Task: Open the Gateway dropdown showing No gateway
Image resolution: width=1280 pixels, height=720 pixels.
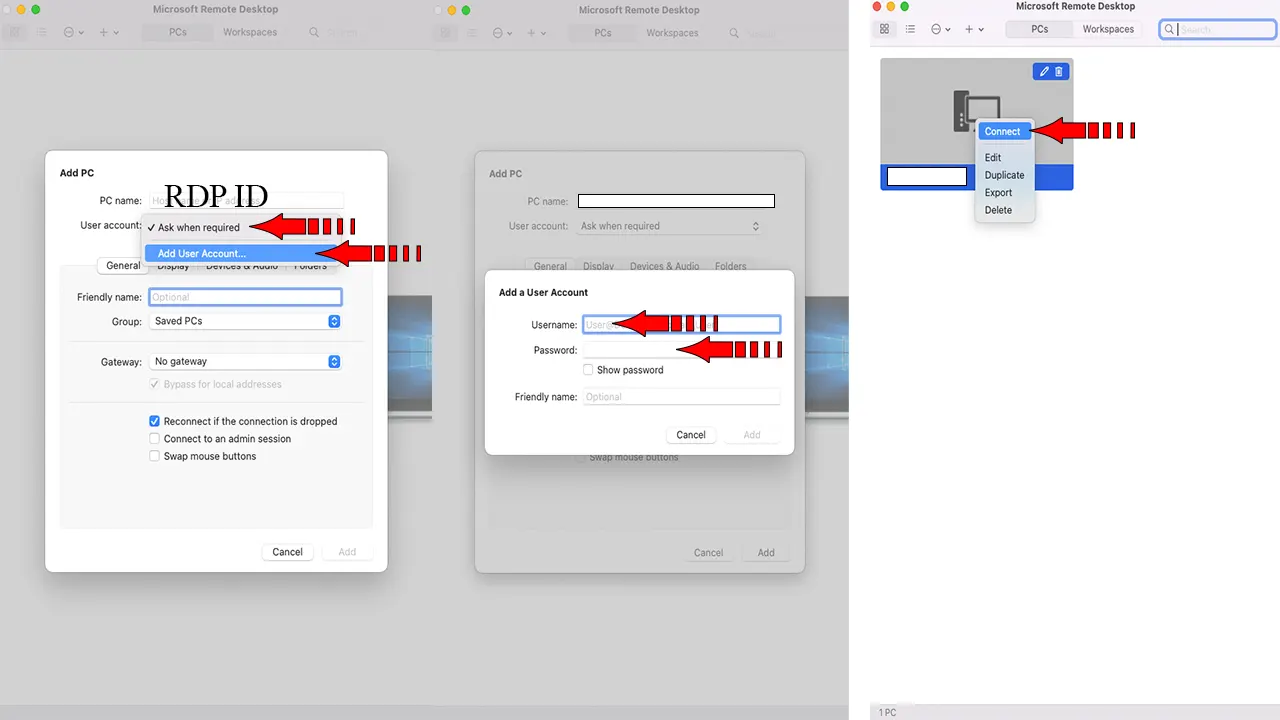Action: pyautogui.click(x=245, y=361)
